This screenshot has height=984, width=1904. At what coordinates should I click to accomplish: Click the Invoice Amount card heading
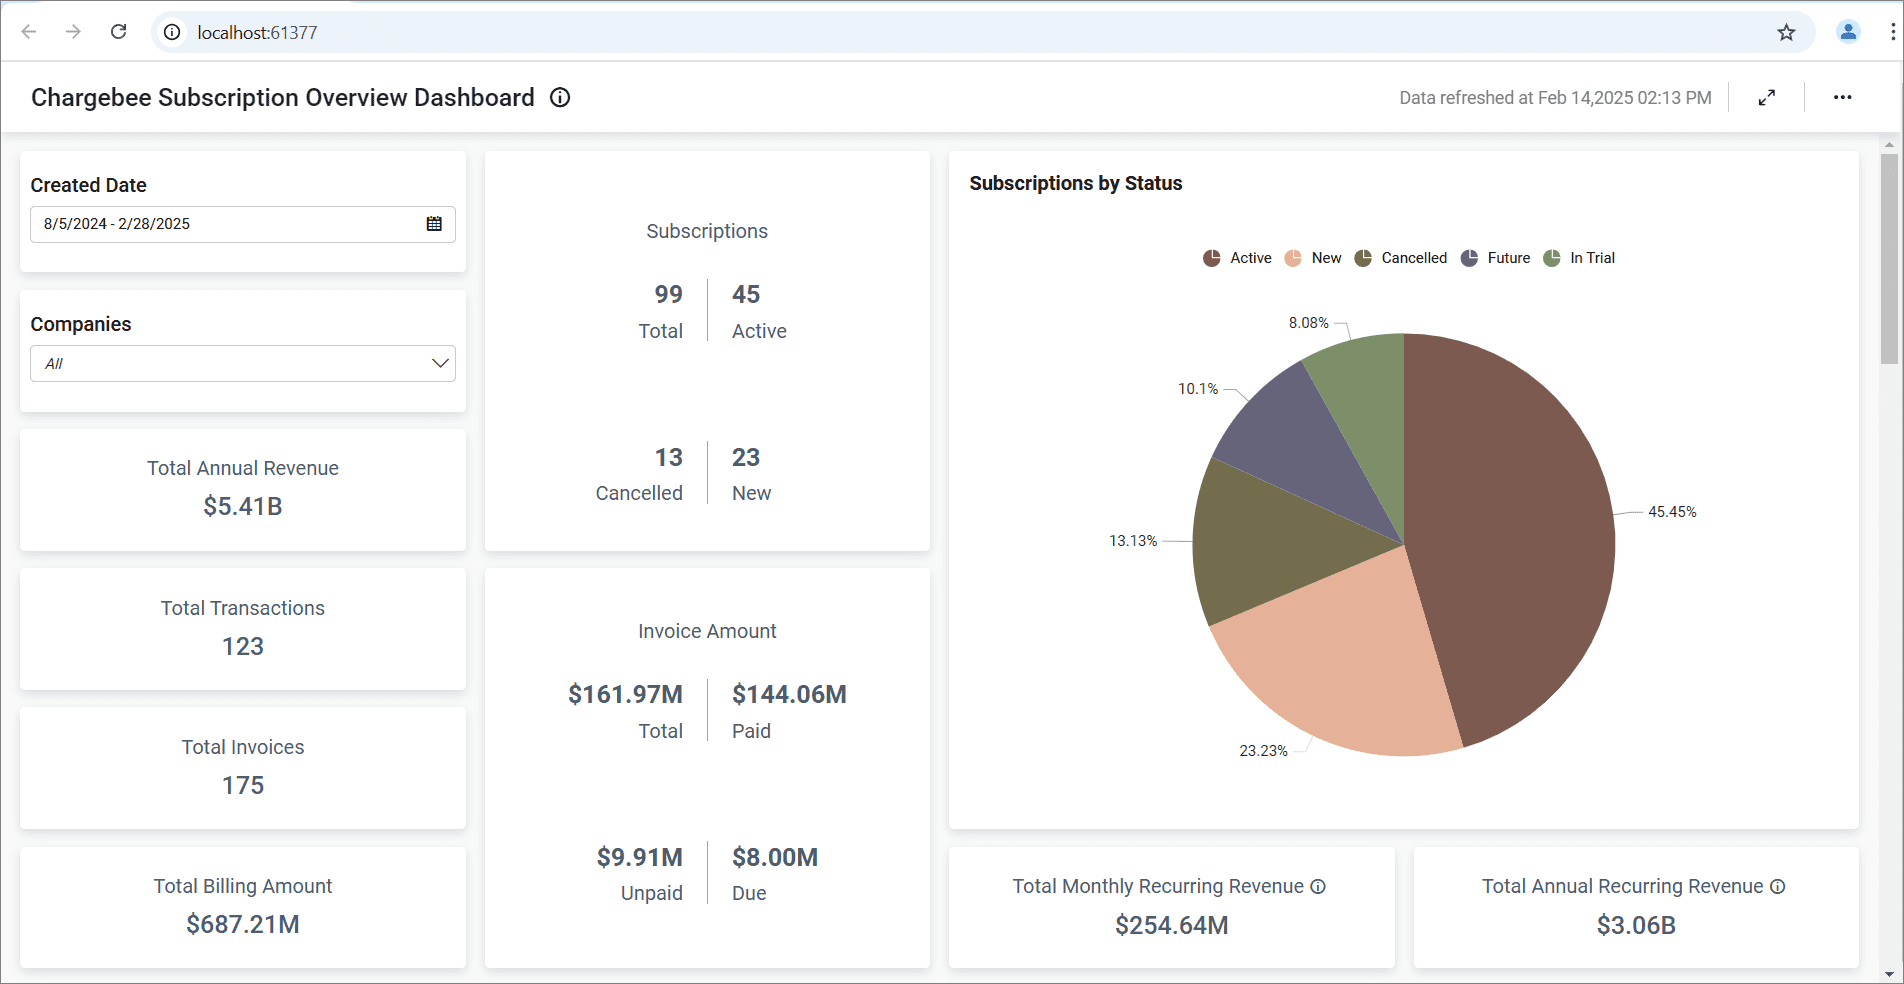[x=707, y=632]
